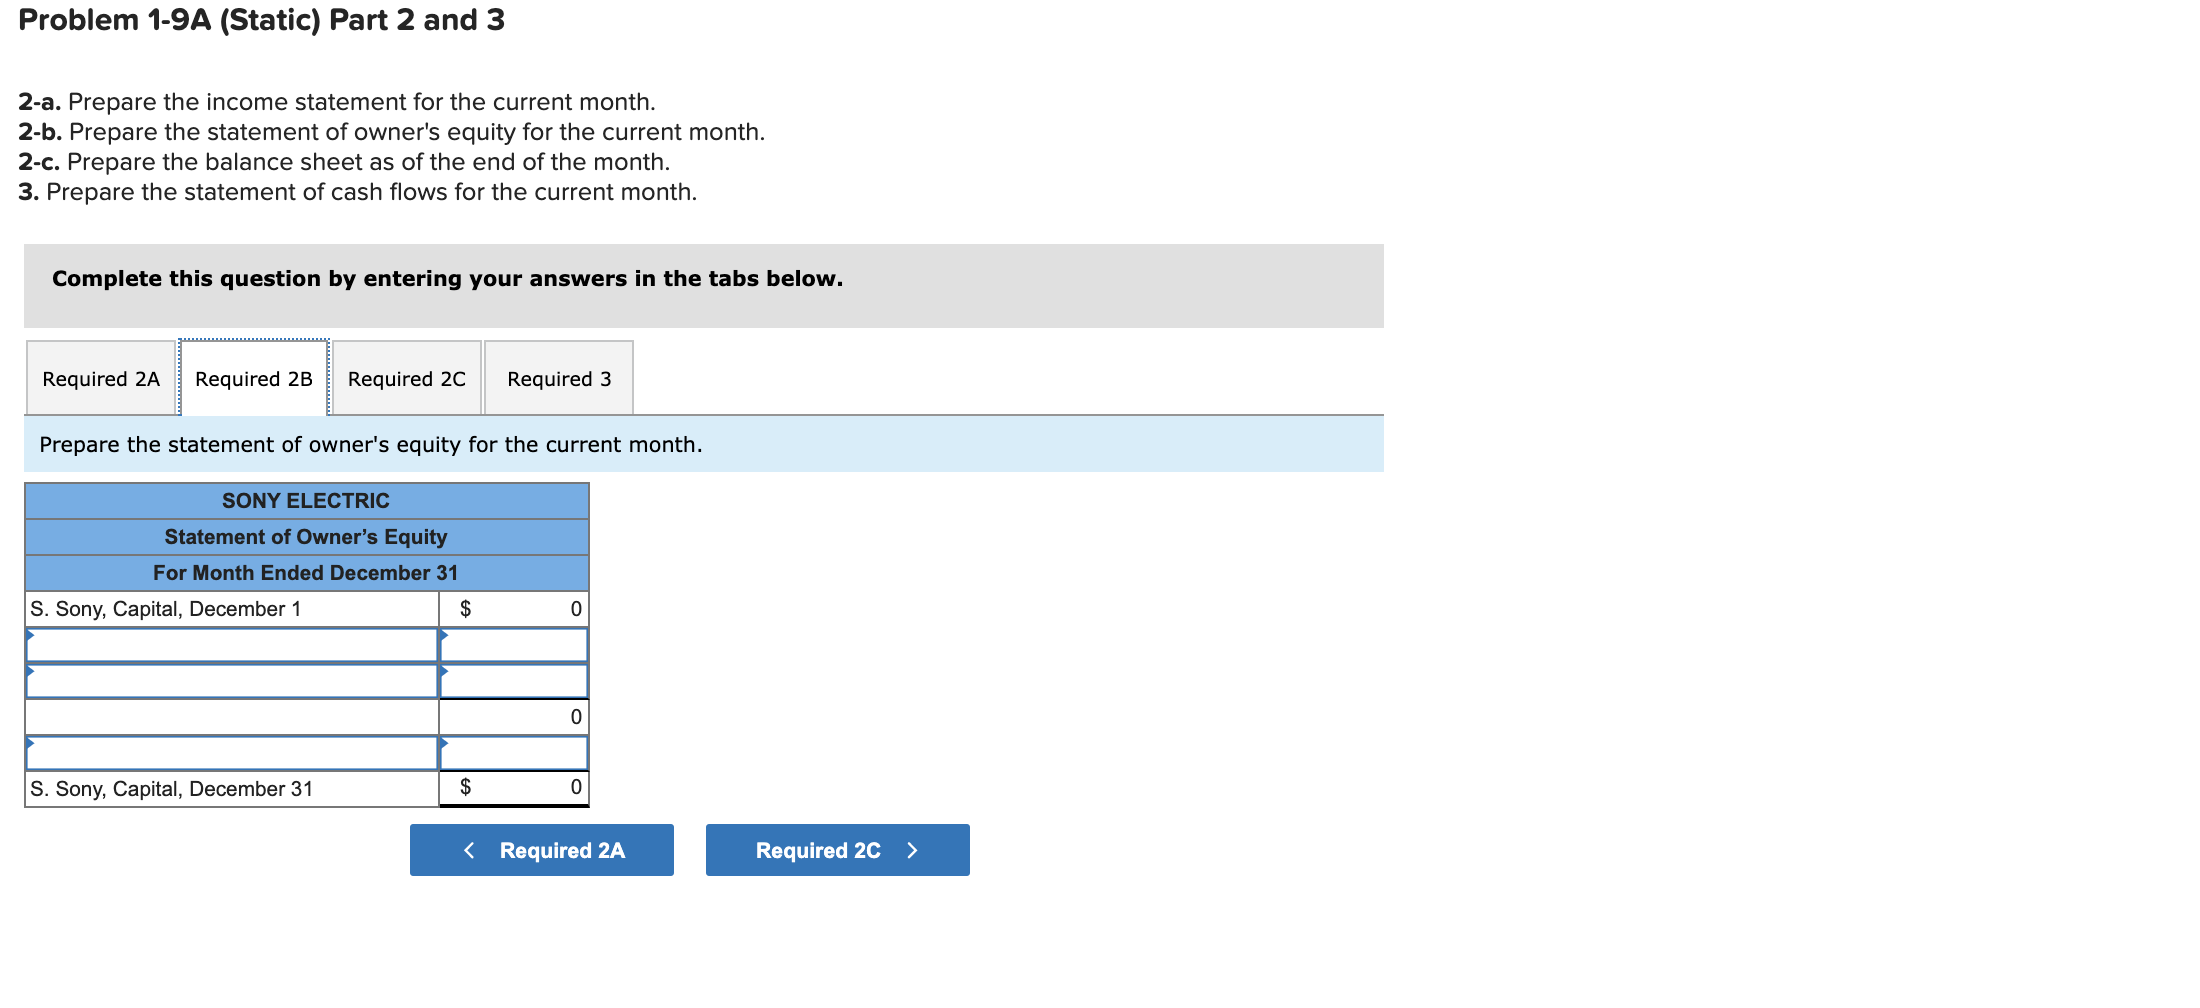Switch to the Required 2A tab
The image size is (2200, 1008).
pos(100,378)
